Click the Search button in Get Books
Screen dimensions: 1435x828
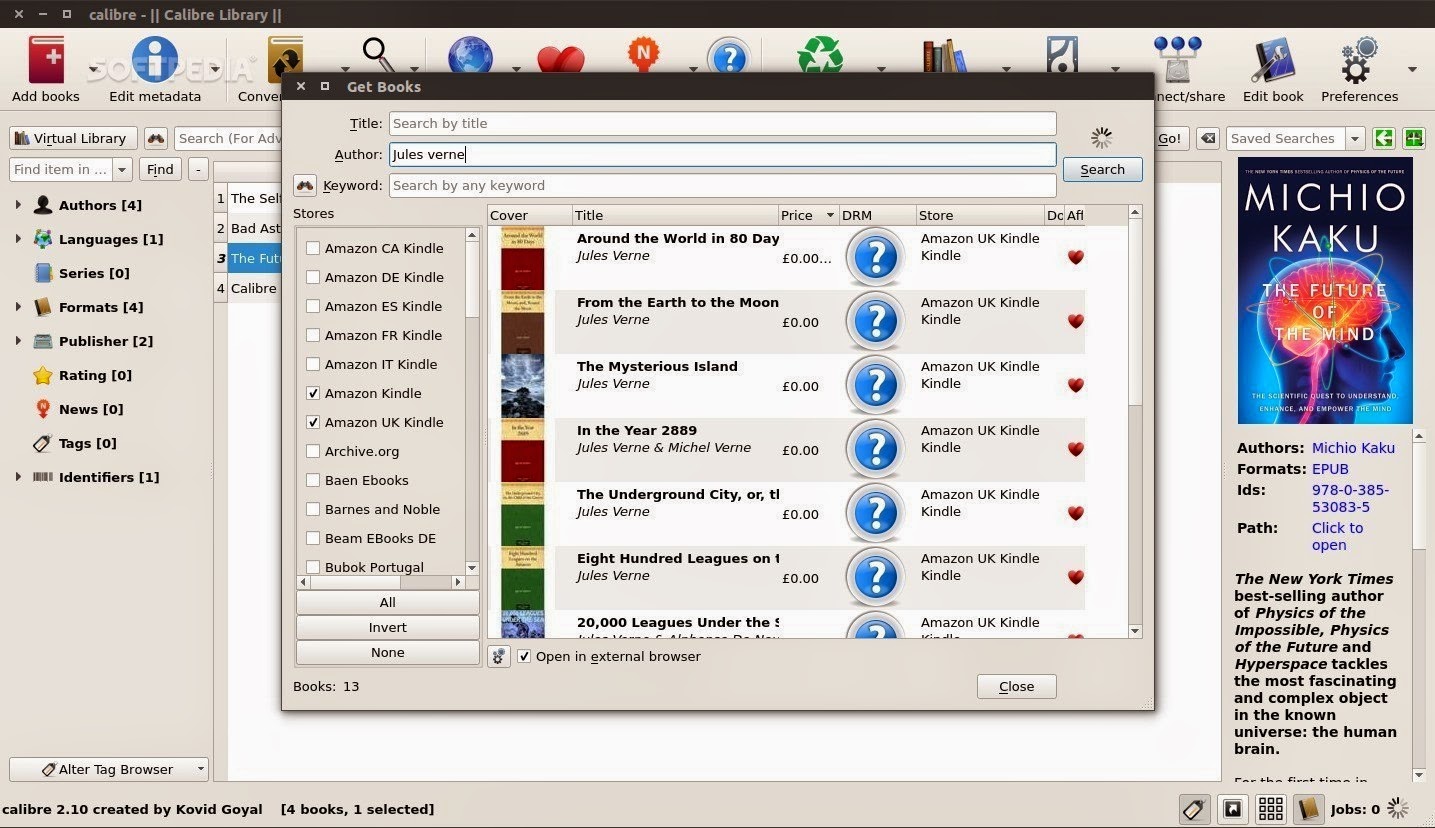point(1102,169)
